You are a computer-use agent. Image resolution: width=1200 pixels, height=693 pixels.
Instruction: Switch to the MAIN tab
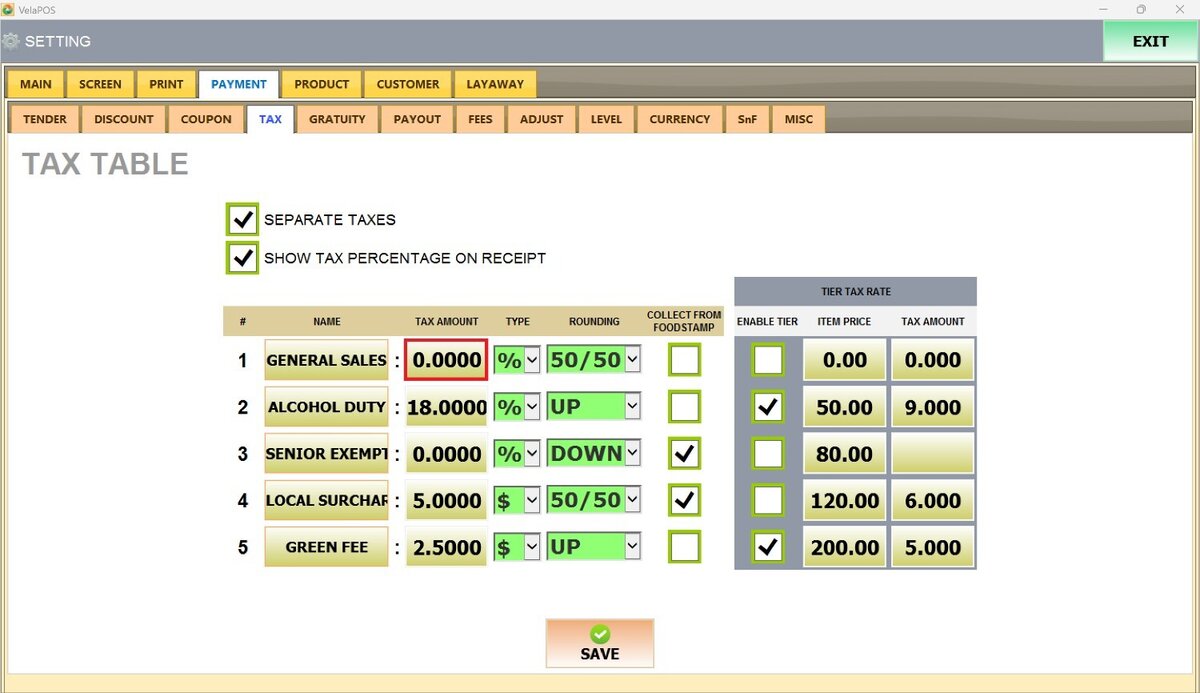click(x=36, y=84)
